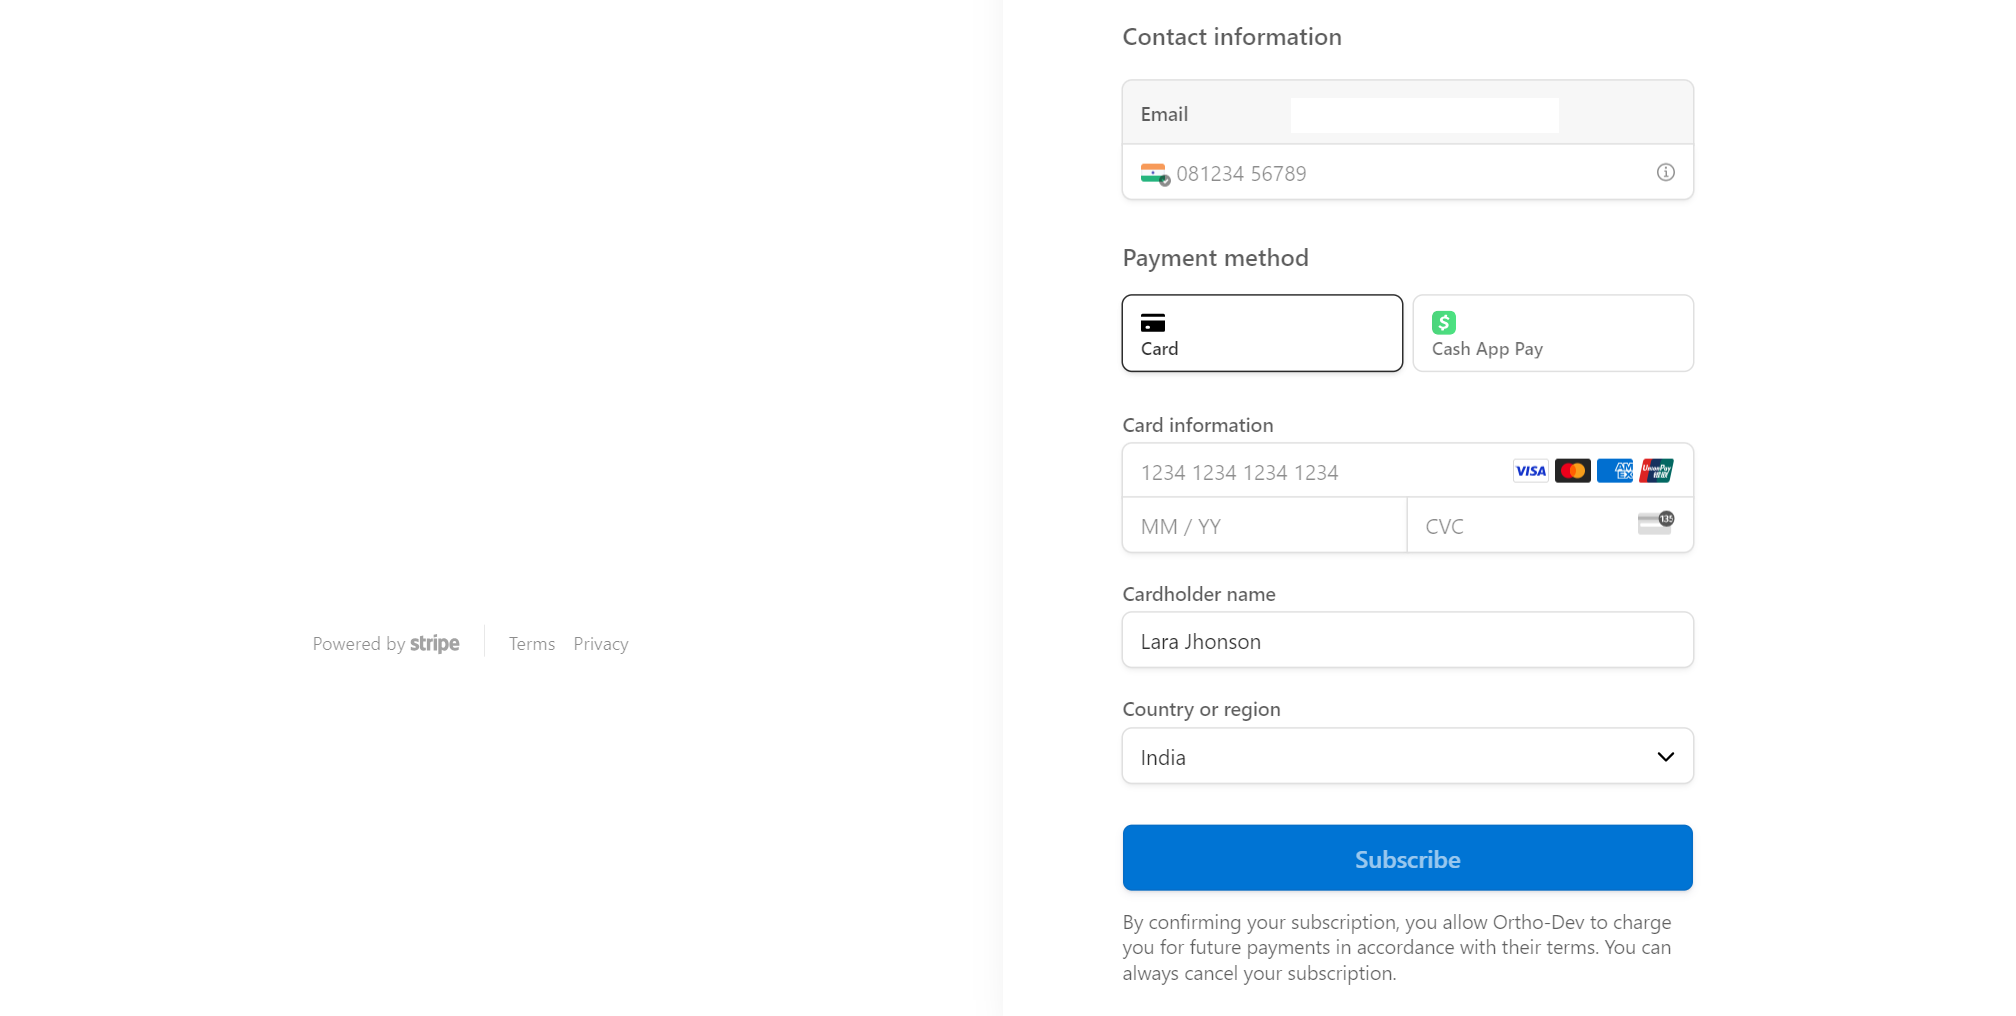2016x1016 pixels.
Task: Click the CVC card hint icon
Action: [1655, 523]
